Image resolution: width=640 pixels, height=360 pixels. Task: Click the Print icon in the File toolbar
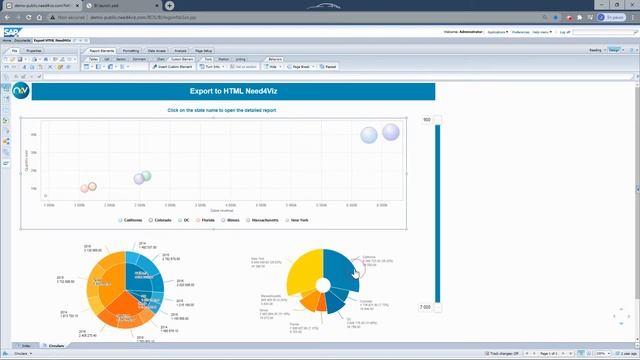point(34,60)
